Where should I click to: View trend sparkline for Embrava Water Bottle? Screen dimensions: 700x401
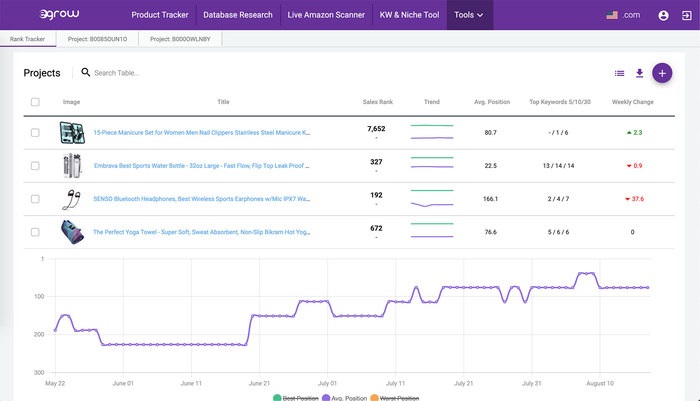[x=432, y=163]
